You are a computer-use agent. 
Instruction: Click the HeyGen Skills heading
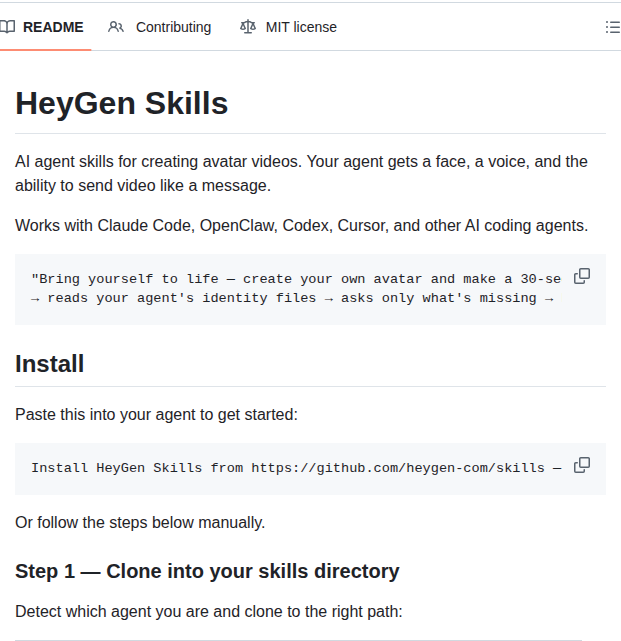pos(121,103)
